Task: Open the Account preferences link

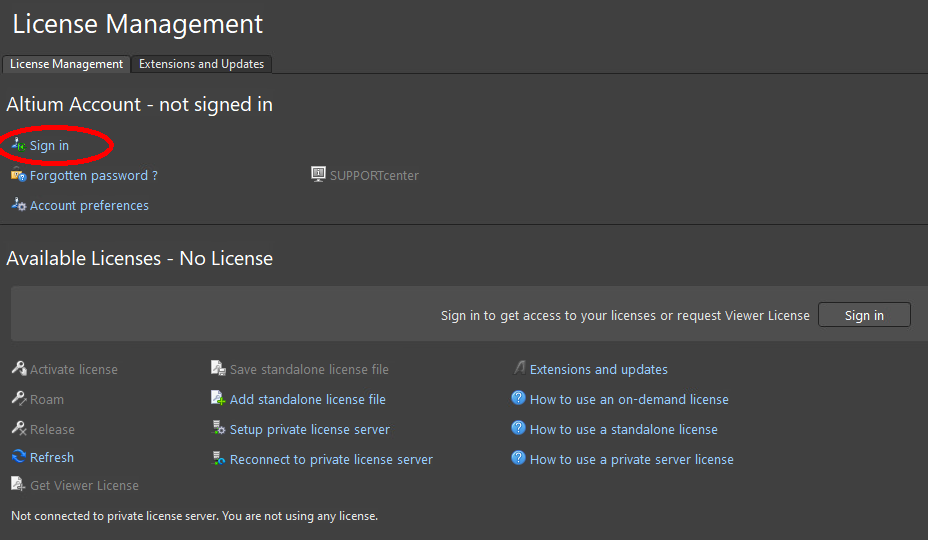Action: (89, 205)
